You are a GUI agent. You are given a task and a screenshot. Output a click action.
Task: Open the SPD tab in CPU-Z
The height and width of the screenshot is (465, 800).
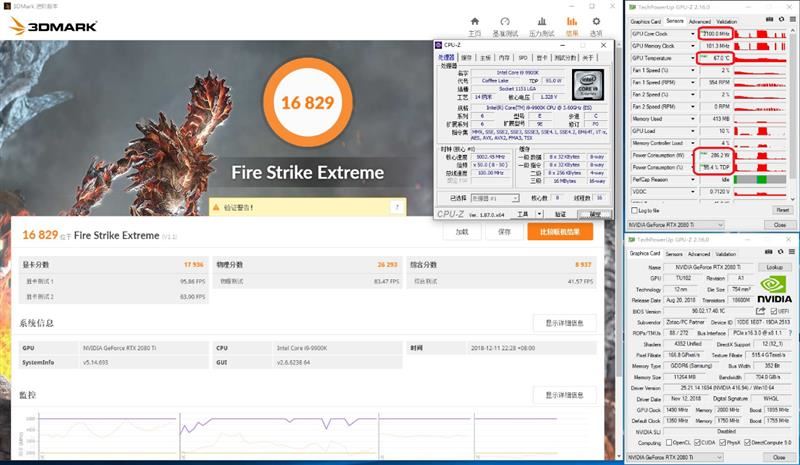(x=522, y=58)
